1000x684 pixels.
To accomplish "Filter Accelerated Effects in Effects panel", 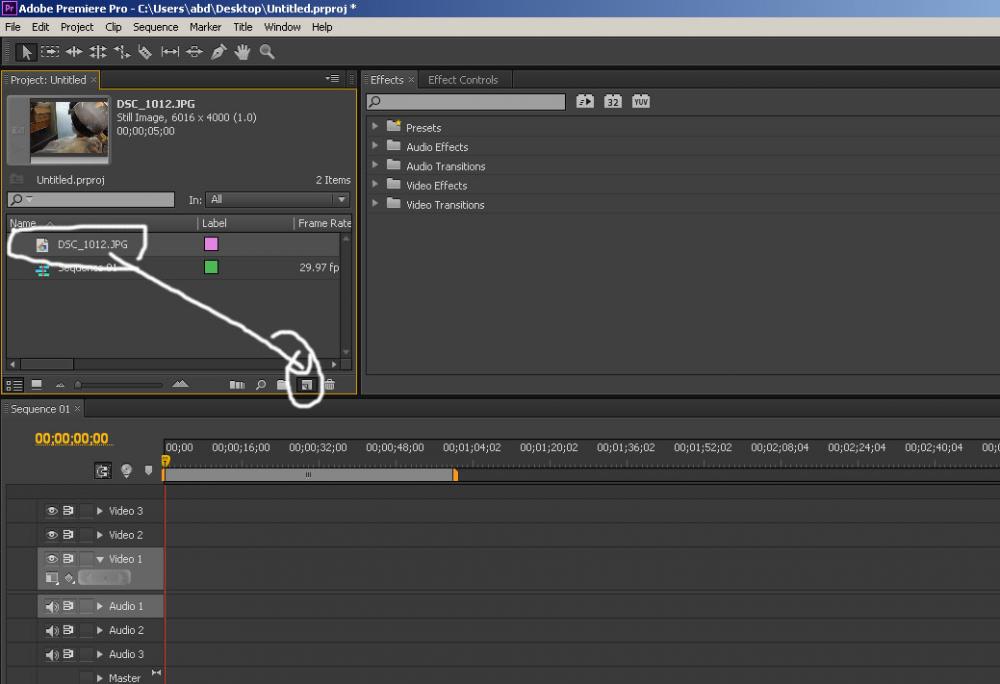I will coord(585,101).
